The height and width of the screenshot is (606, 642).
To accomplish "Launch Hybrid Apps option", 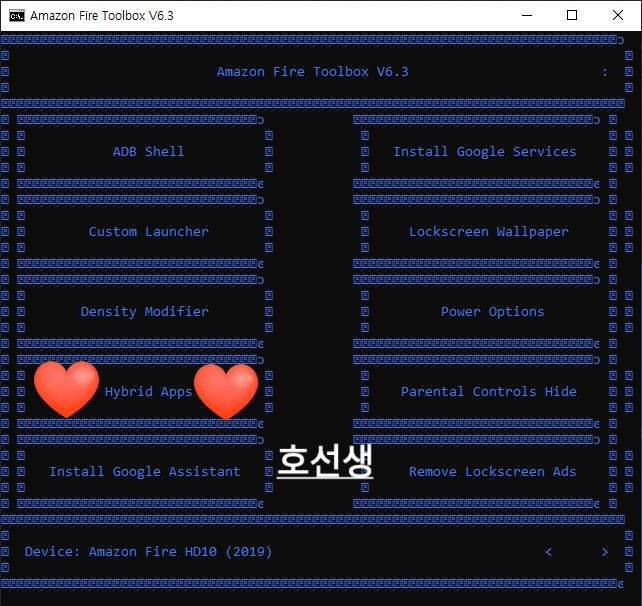I will click(148, 391).
